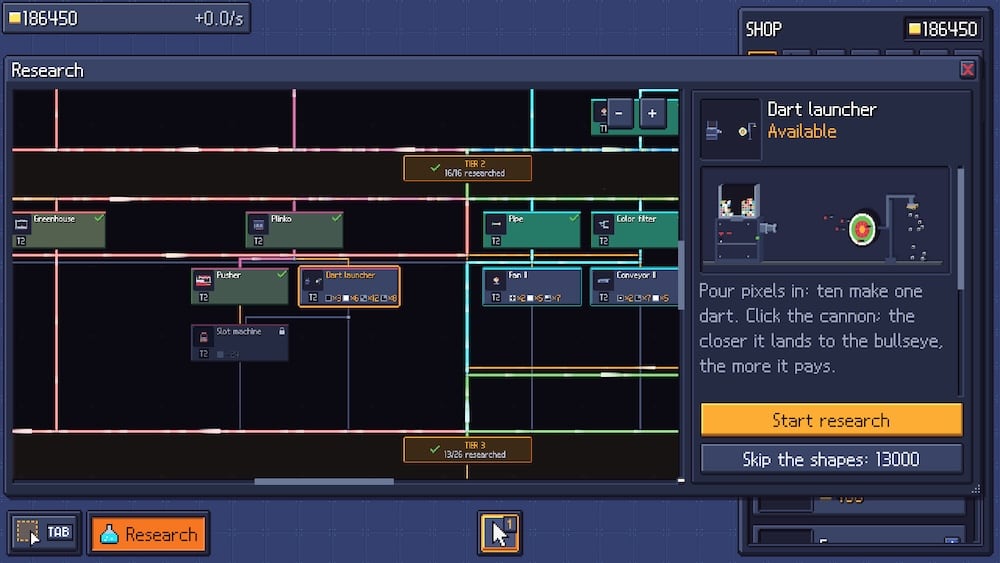
Task: Zoom in the research tree
Action: (x=652, y=114)
